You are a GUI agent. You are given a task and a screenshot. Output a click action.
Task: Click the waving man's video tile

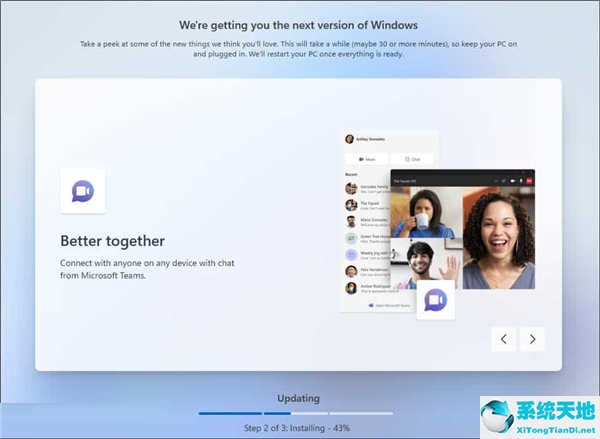coord(426,264)
